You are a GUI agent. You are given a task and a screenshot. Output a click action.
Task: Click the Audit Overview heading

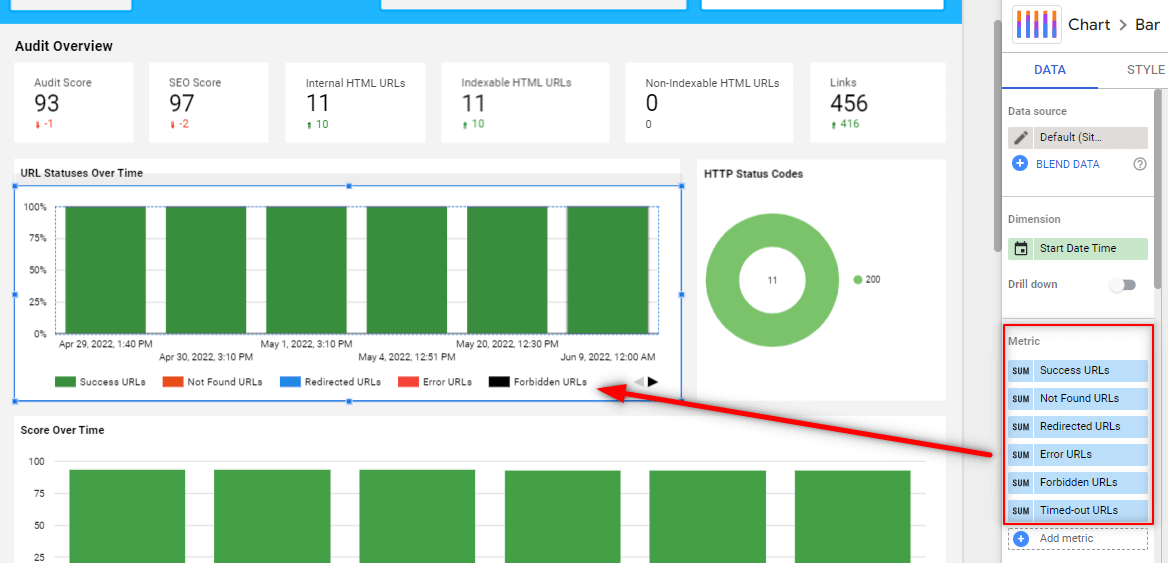[63, 46]
